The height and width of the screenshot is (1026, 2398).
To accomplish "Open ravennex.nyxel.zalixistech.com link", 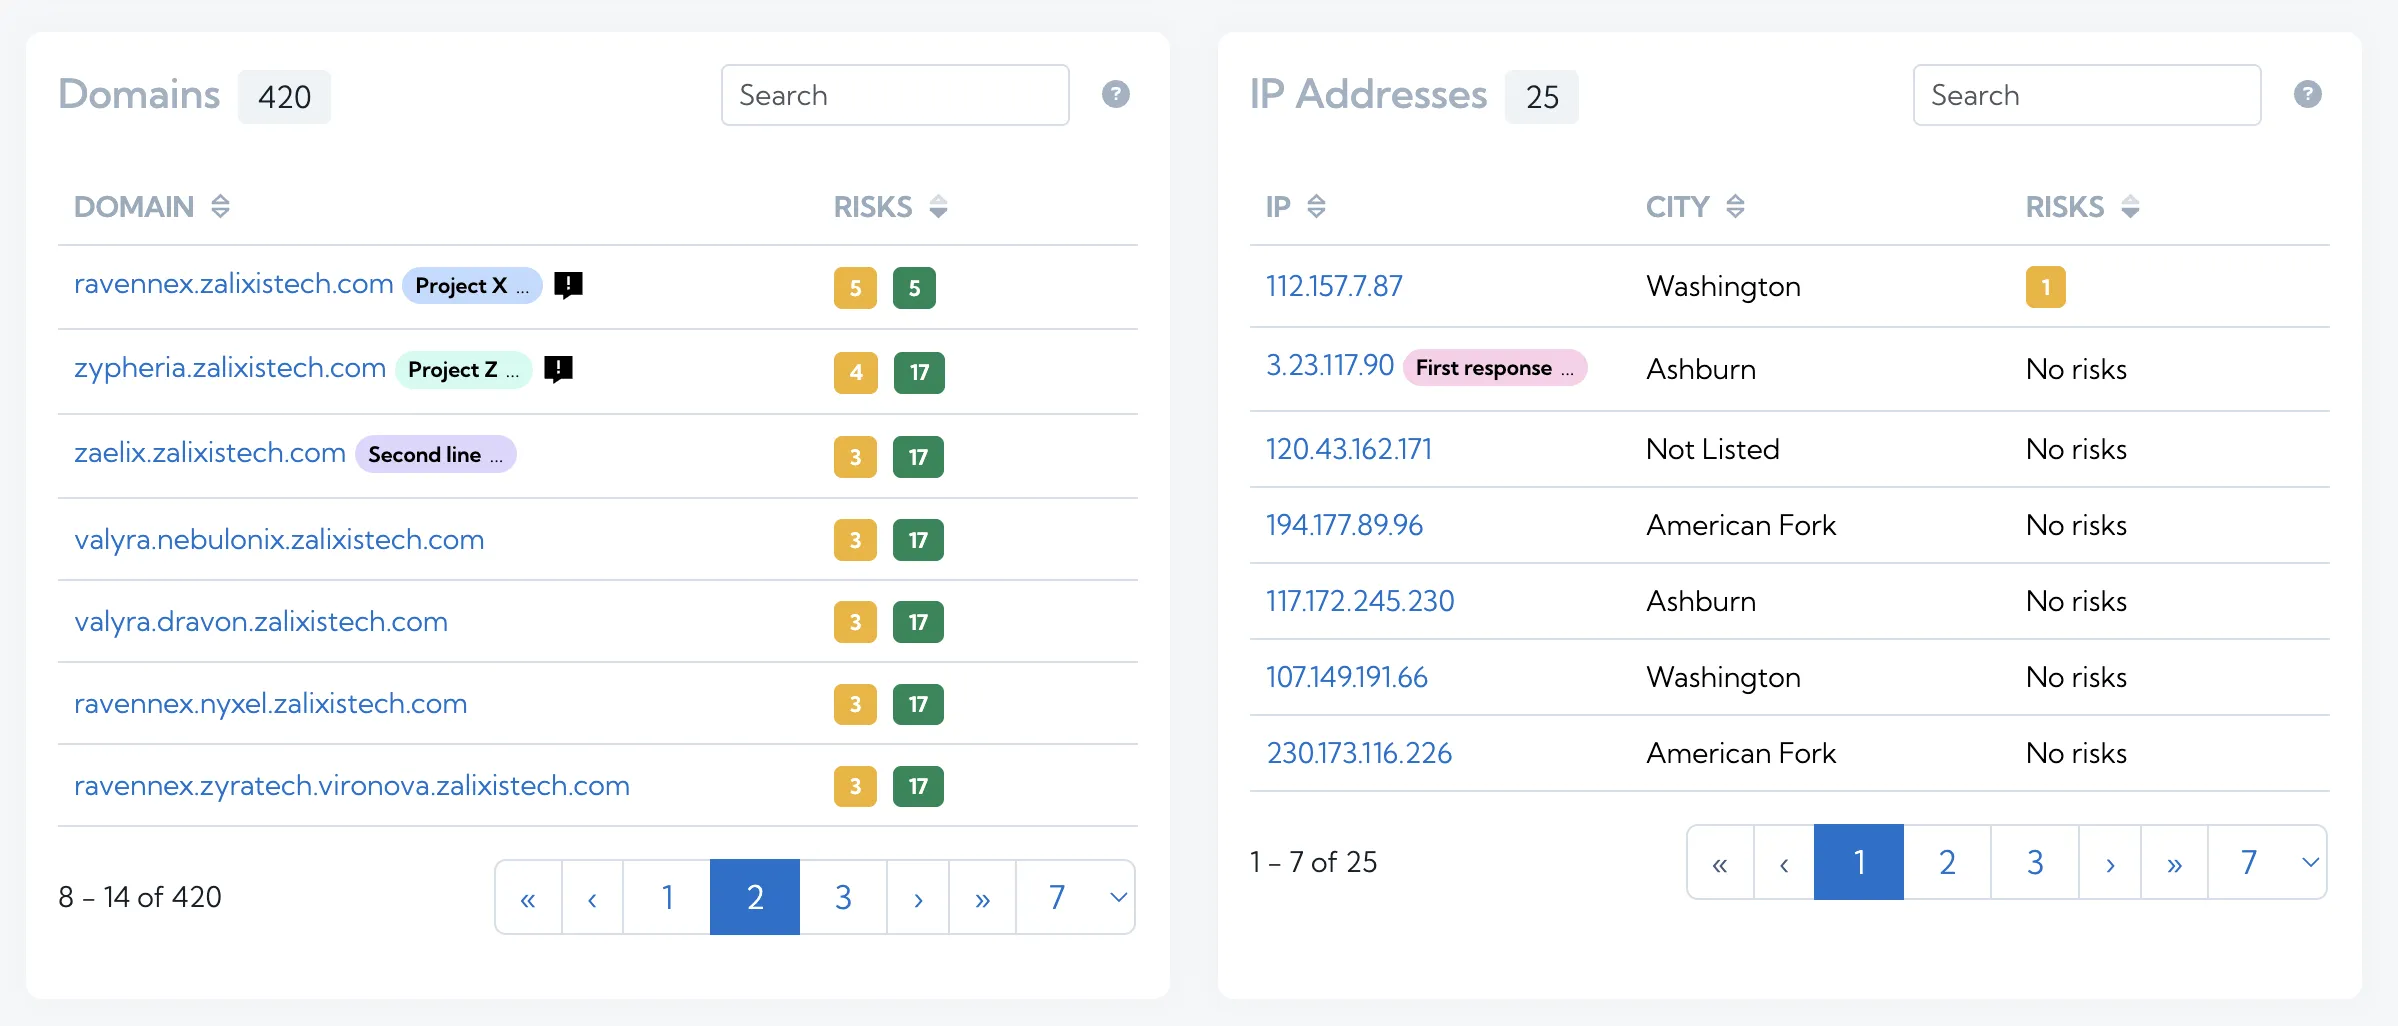I will 271,704.
